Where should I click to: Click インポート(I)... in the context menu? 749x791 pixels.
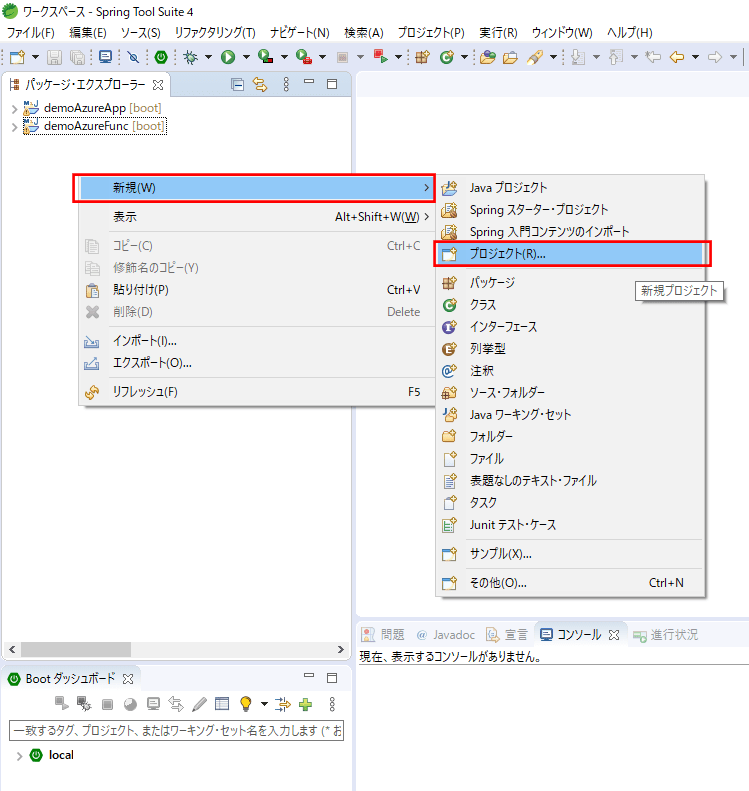point(144,341)
